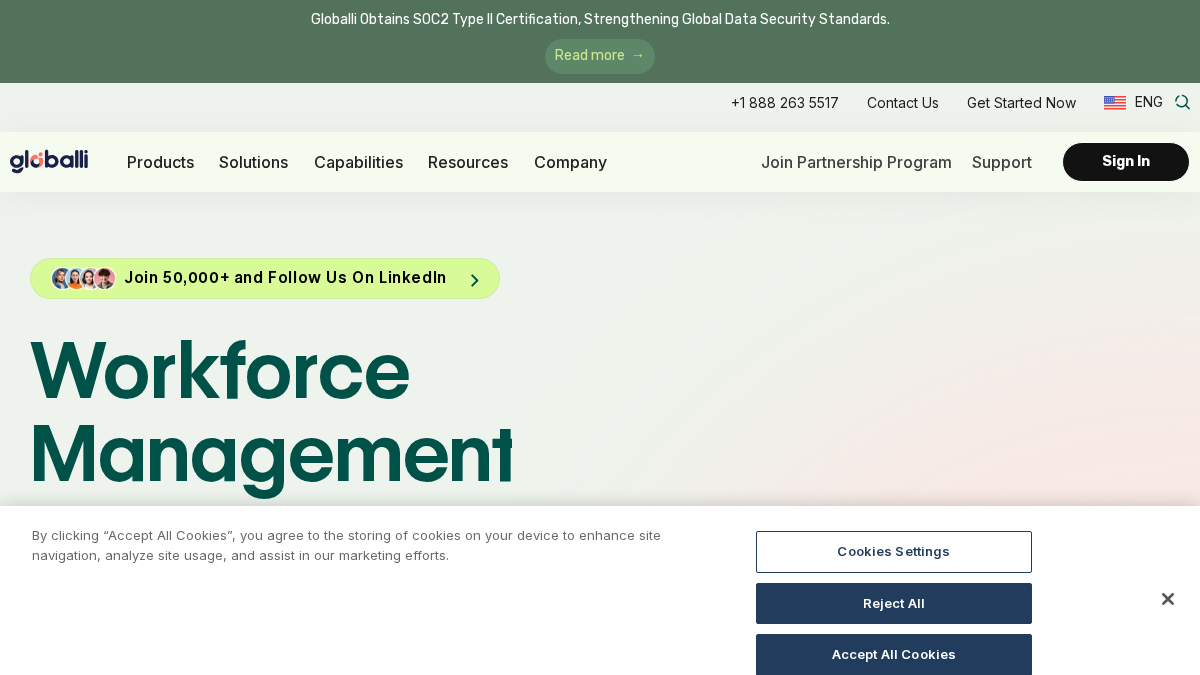Reject All cookies
1200x675 pixels.
pyautogui.click(x=894, y=603)
